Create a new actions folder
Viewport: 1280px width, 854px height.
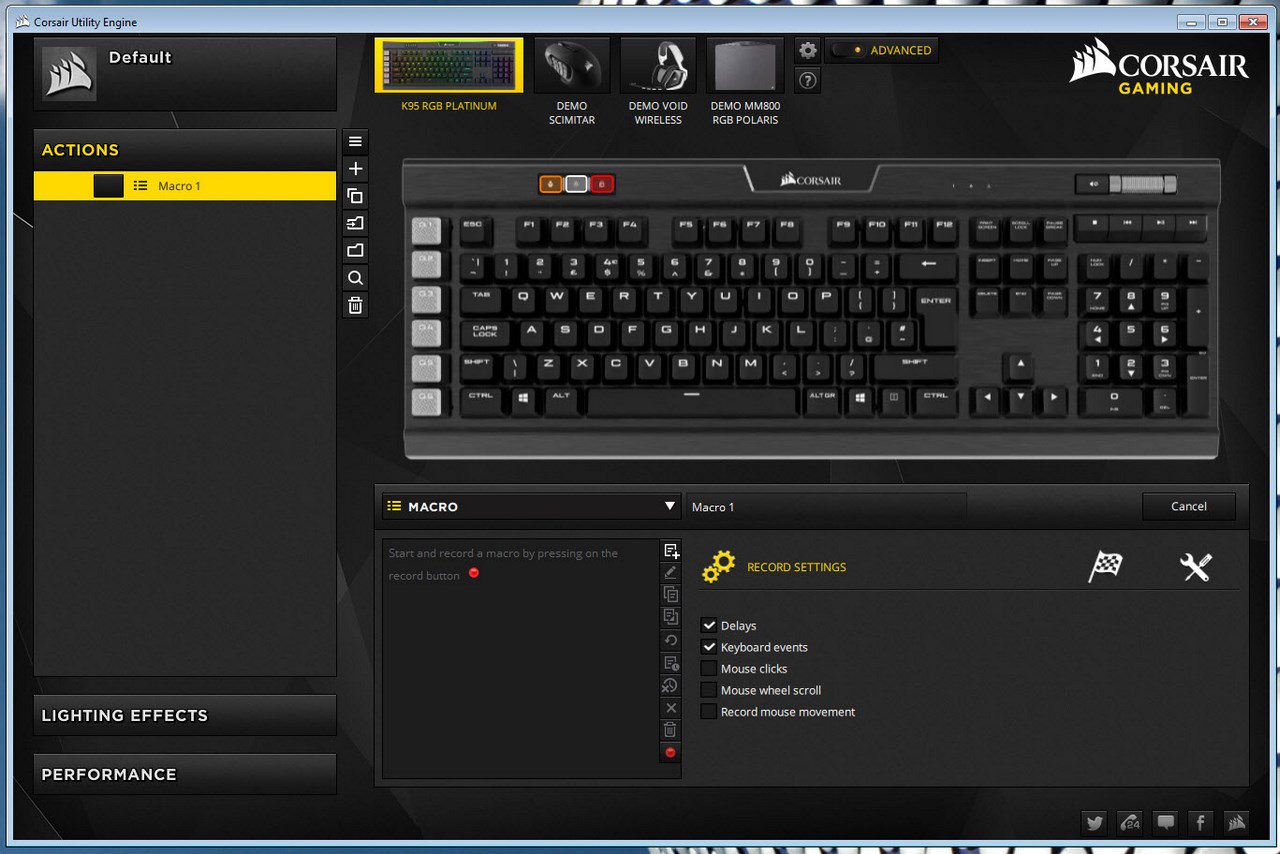click(355, 250)
